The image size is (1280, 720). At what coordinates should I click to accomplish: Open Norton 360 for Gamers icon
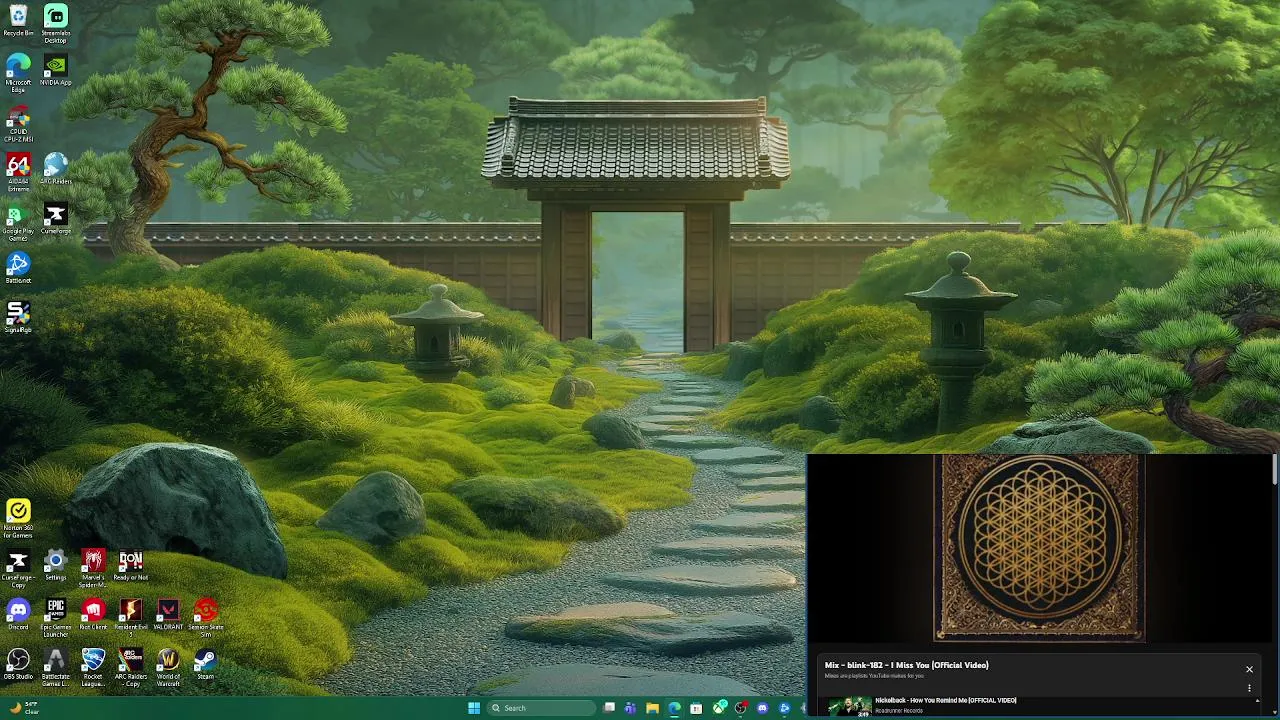(x=18, y=519)
